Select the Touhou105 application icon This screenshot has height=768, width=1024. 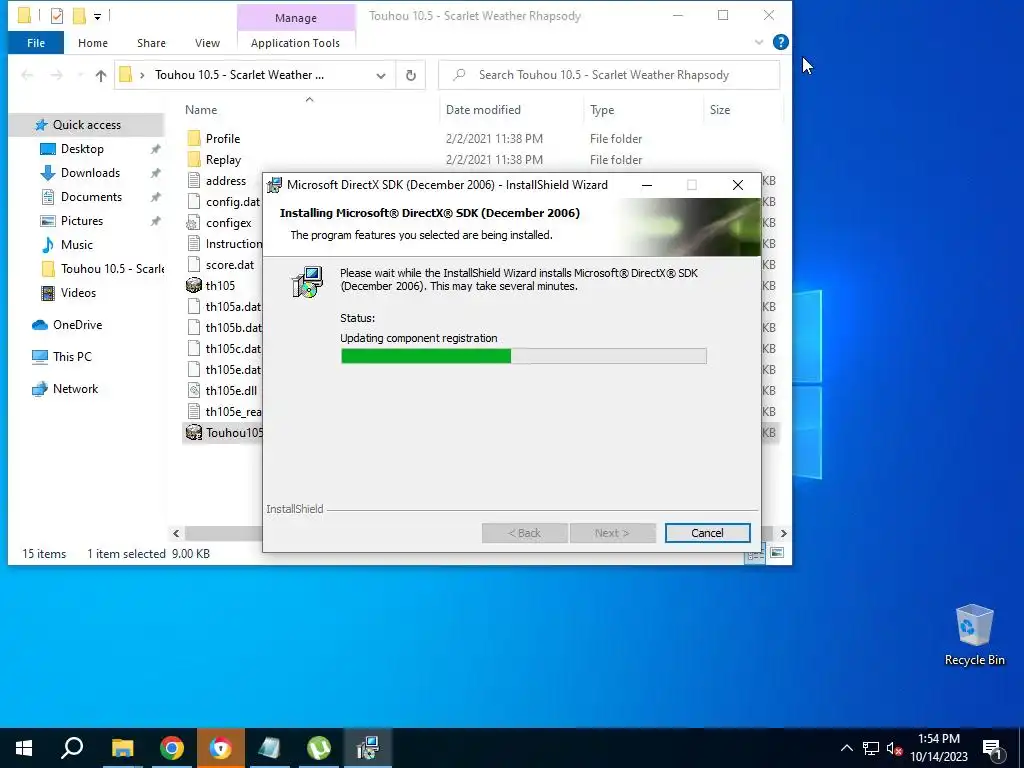(193, 432)
